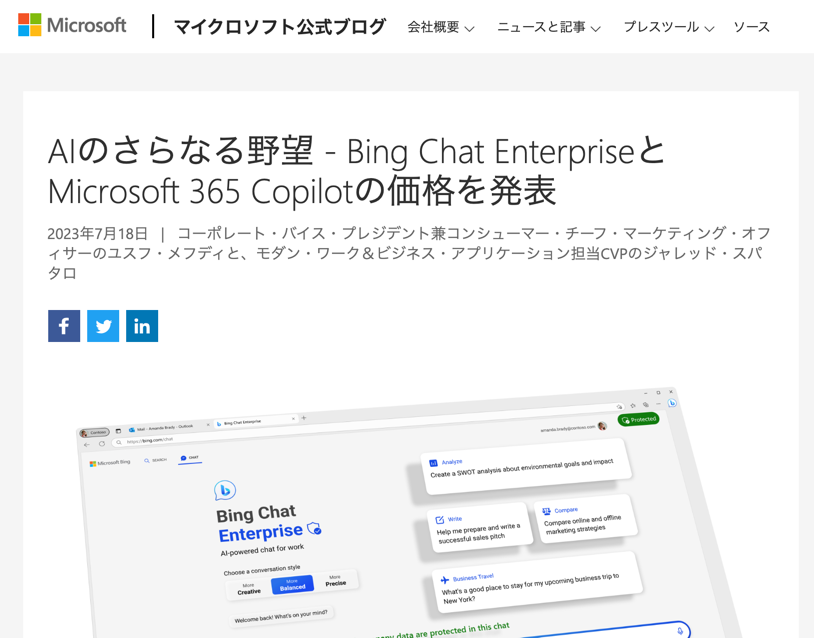Click the Facebook share icon
814x638 pixels.
[x=63, y=325]
